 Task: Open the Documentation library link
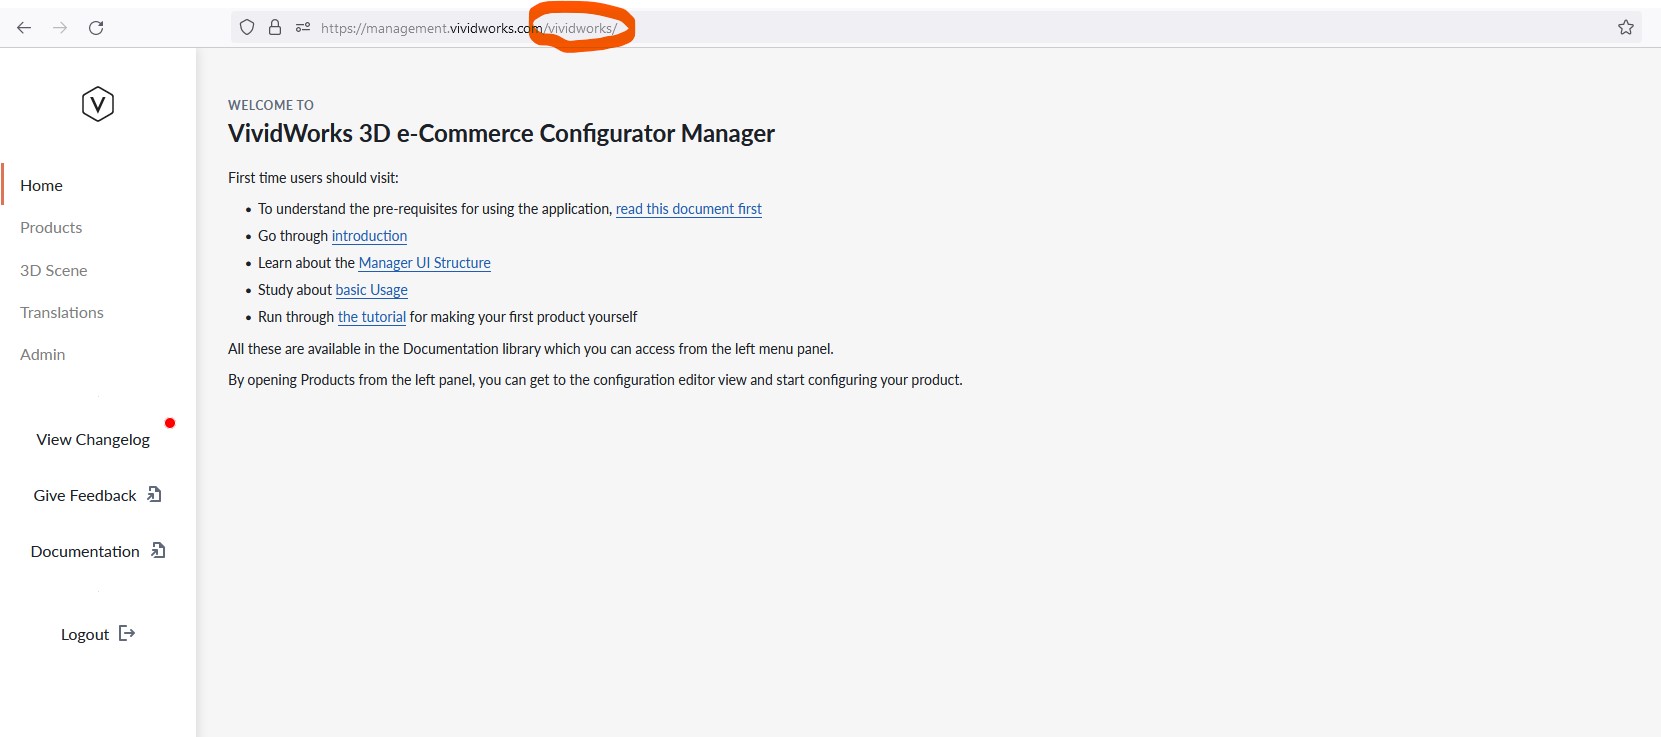coord(85,551)
